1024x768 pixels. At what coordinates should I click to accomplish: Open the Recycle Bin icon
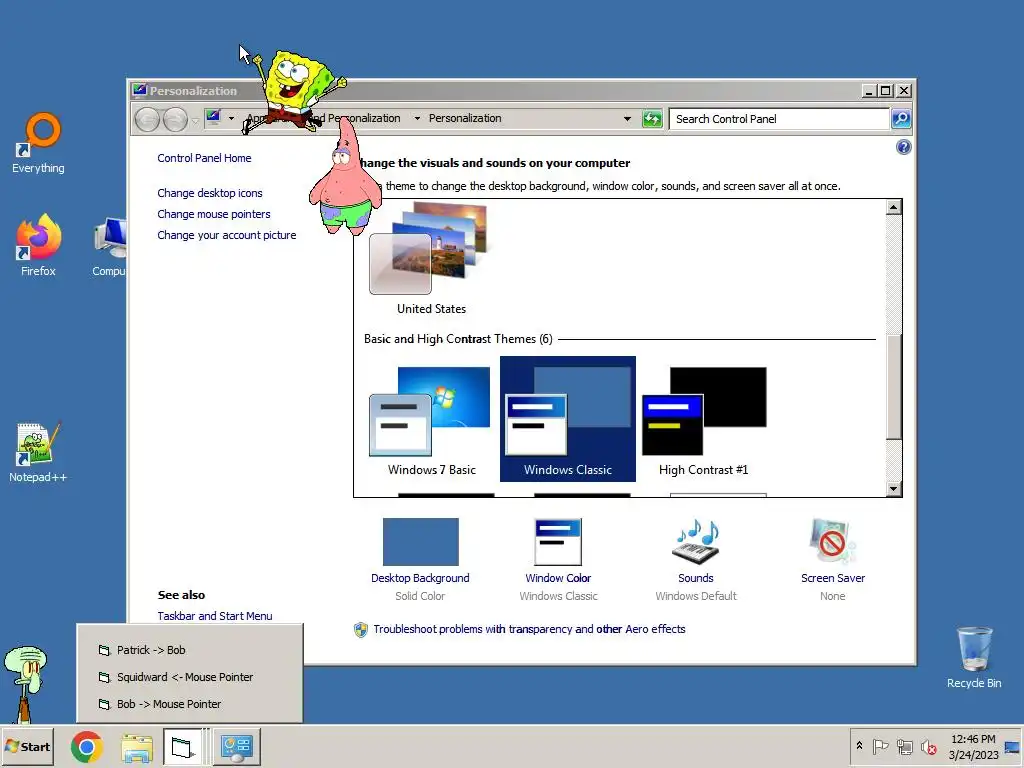tap(974, 657)
